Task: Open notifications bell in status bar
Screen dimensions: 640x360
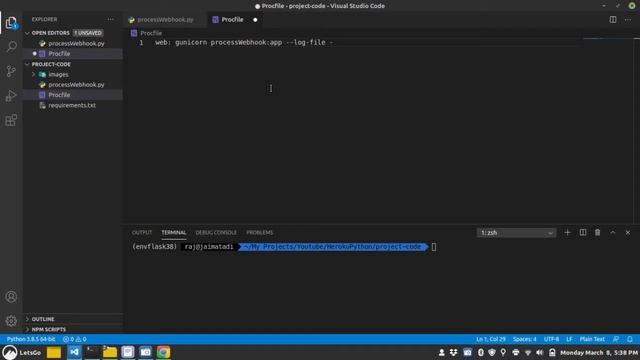Action: pyautogui.click(x=630, y=339)
